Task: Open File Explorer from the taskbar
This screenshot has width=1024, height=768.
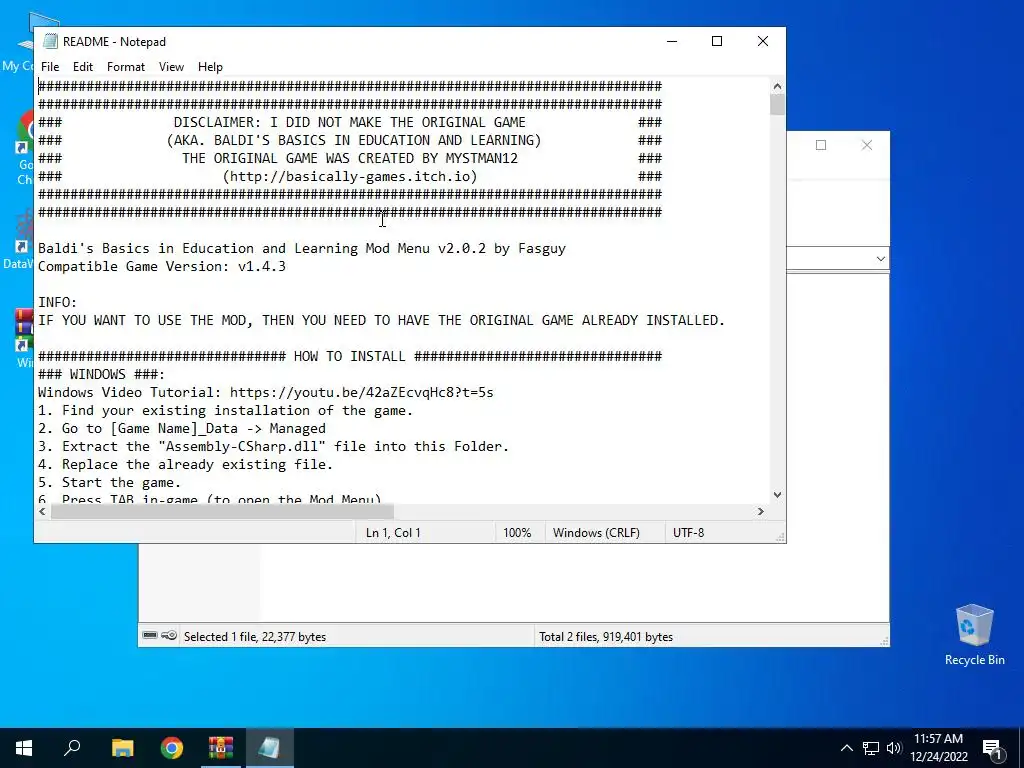Action: [122, 748]
